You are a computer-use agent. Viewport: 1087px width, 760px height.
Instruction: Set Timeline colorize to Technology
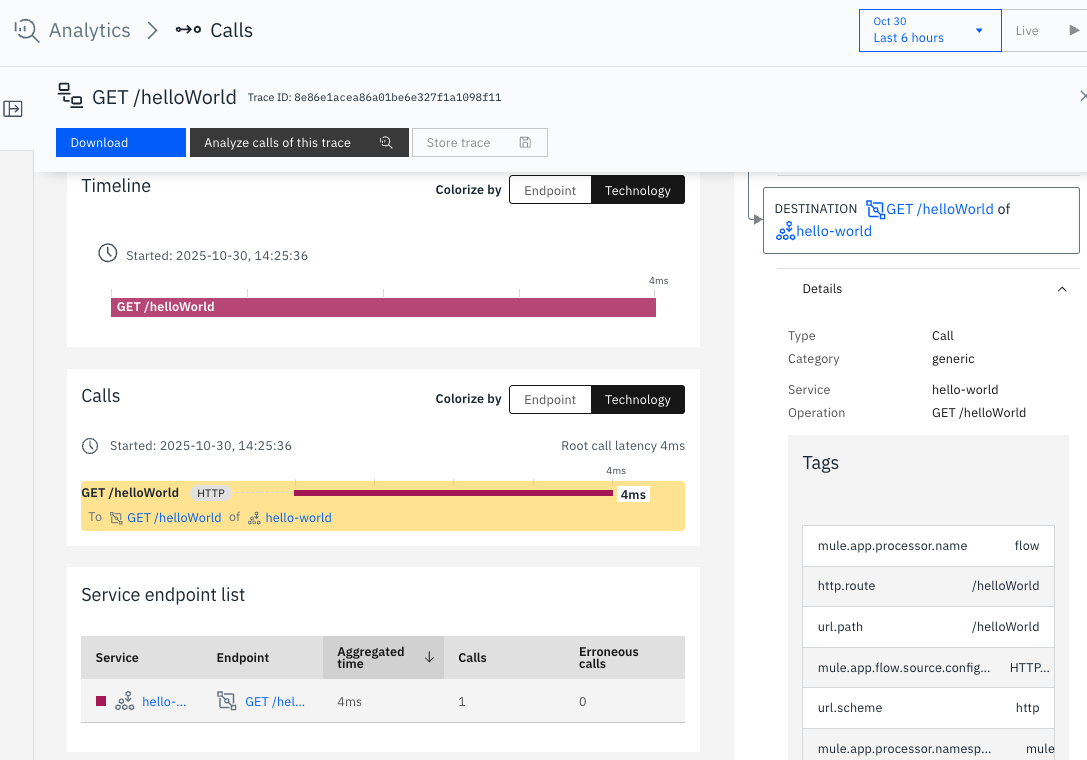637,190
